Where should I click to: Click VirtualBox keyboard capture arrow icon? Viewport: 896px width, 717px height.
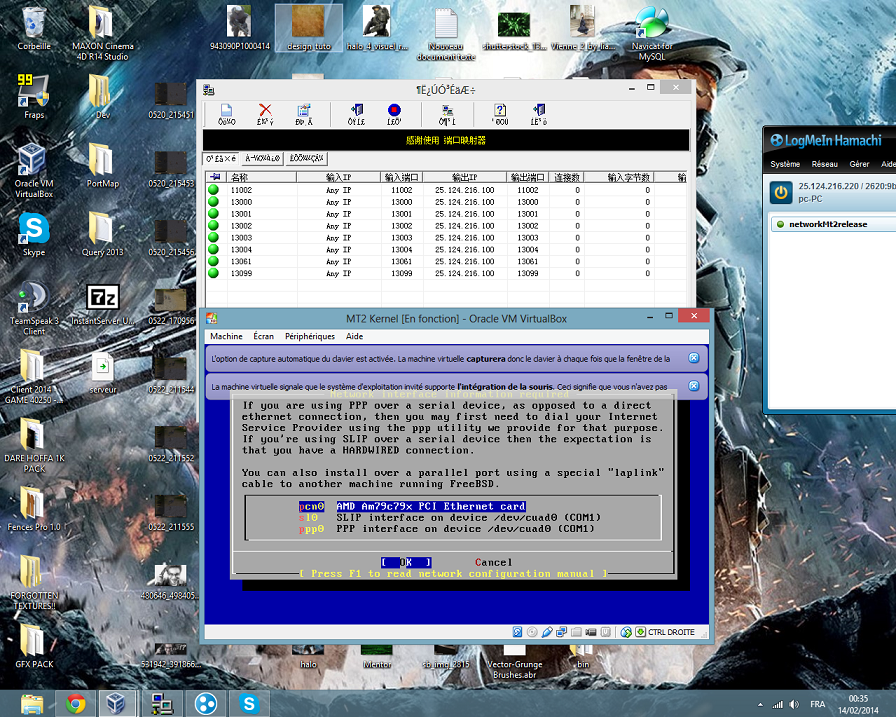click(641, 632)
